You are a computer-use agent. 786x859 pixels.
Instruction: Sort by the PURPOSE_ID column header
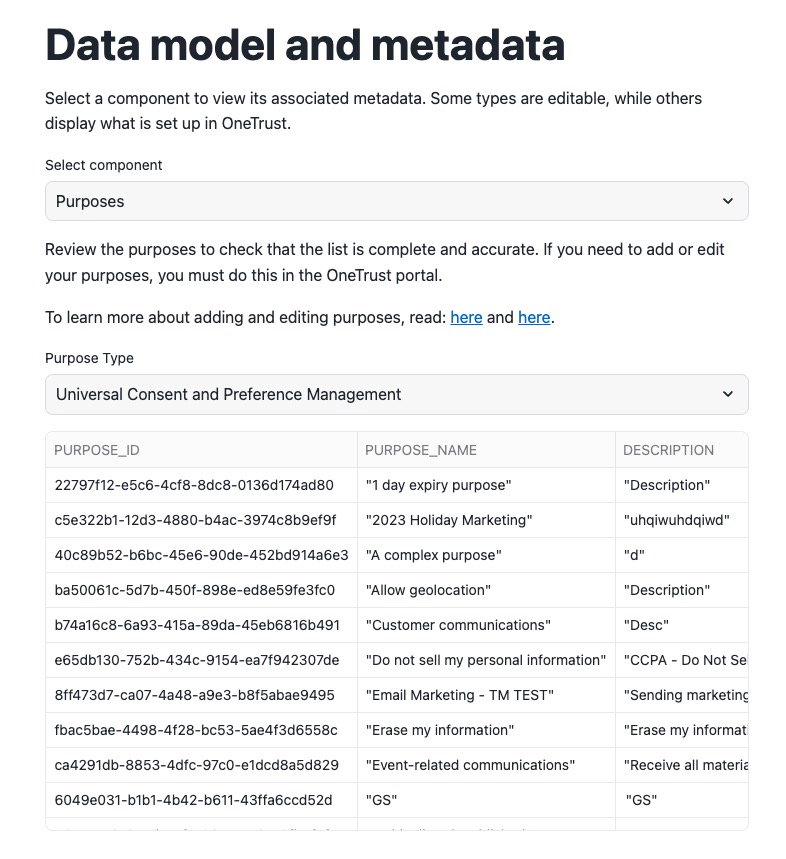tap(98, 450)
